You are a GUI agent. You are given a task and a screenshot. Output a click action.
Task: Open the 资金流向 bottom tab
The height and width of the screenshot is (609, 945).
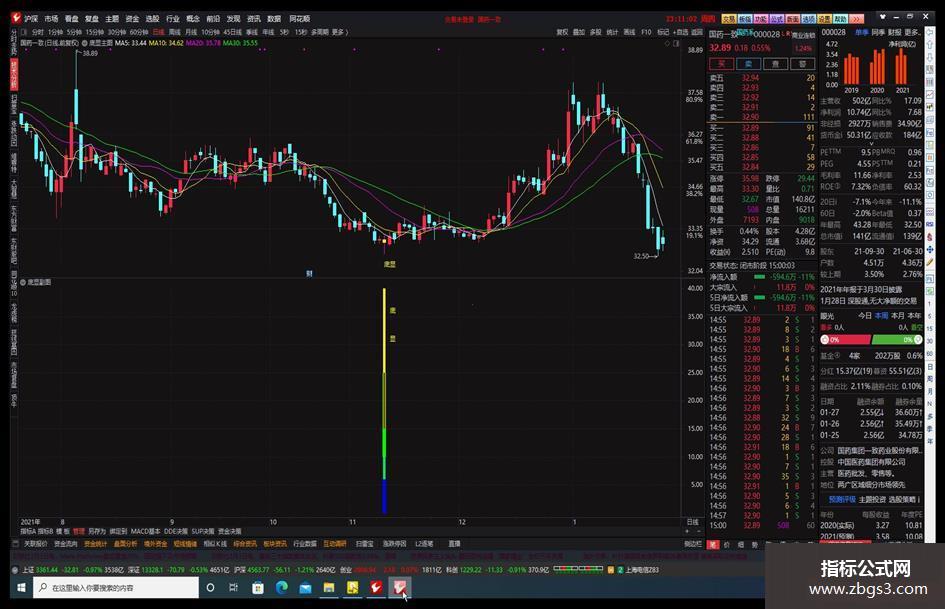pyautogui.click(x=66, y=543)
